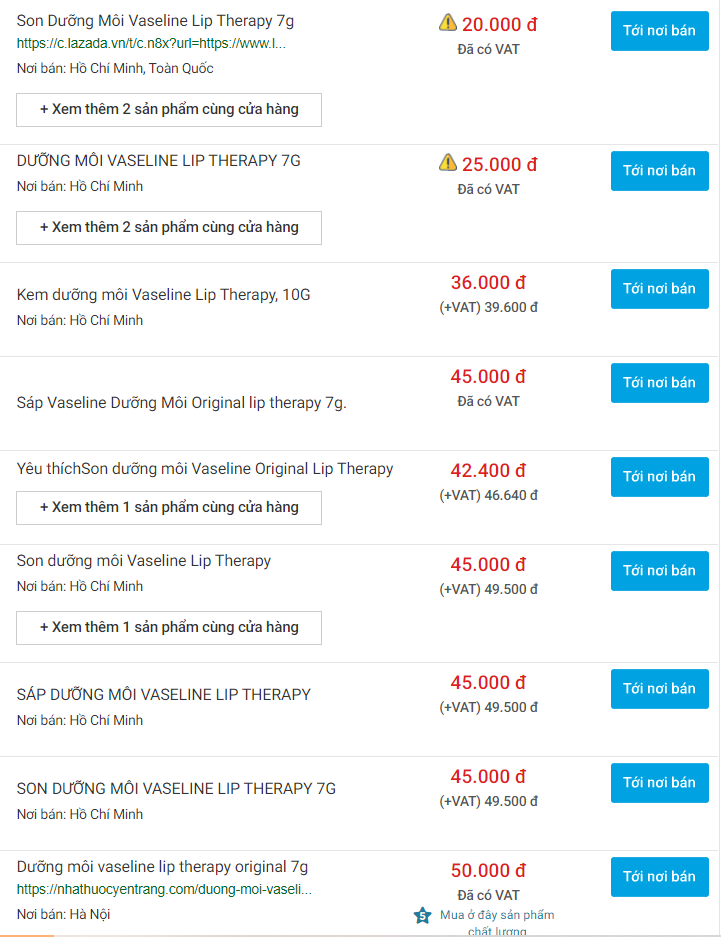Go to seller for the 36.000 đ listing
Image resolution: width=721 pixels, height=937 pixels.
click(659, 289)
